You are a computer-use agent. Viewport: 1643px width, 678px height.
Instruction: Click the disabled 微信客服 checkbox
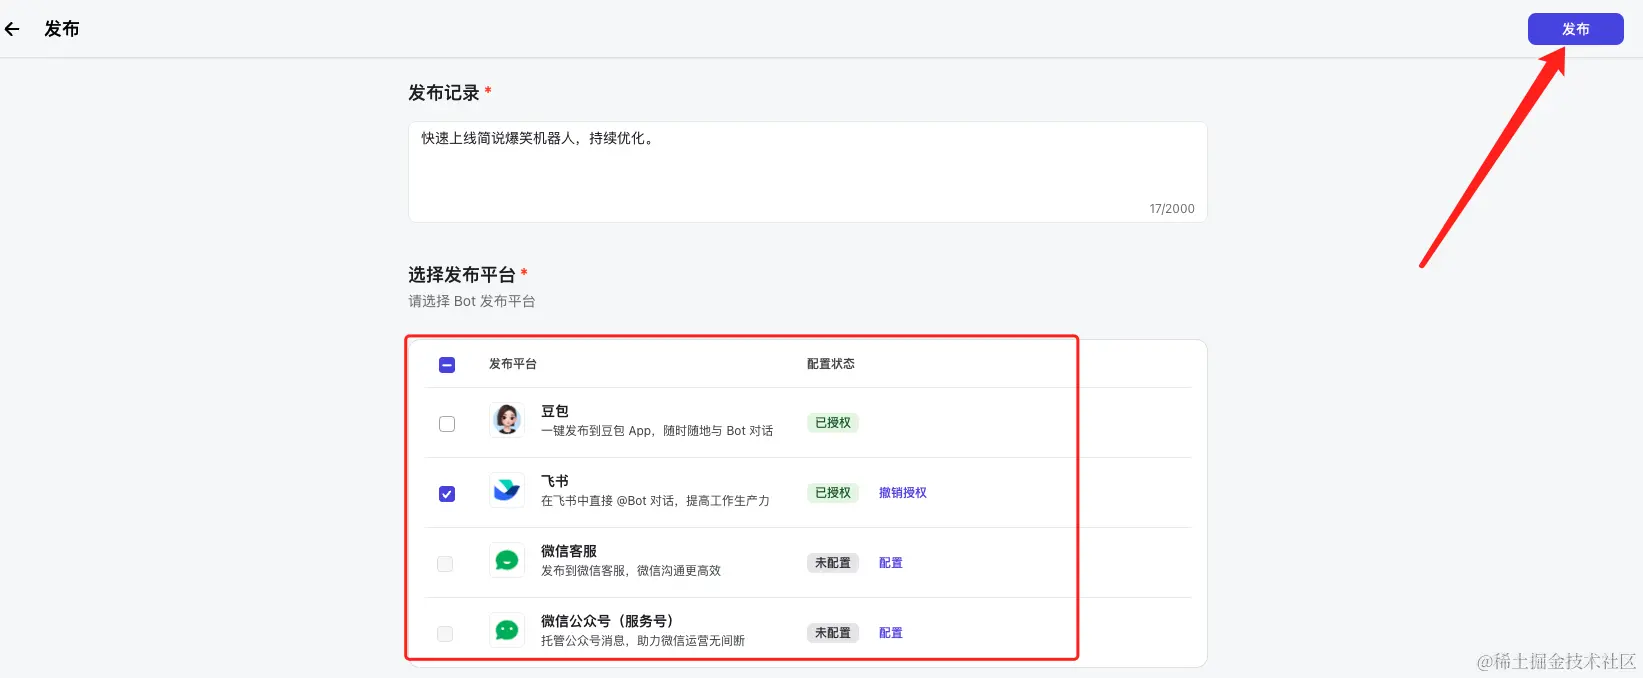[x=445, y=564]
